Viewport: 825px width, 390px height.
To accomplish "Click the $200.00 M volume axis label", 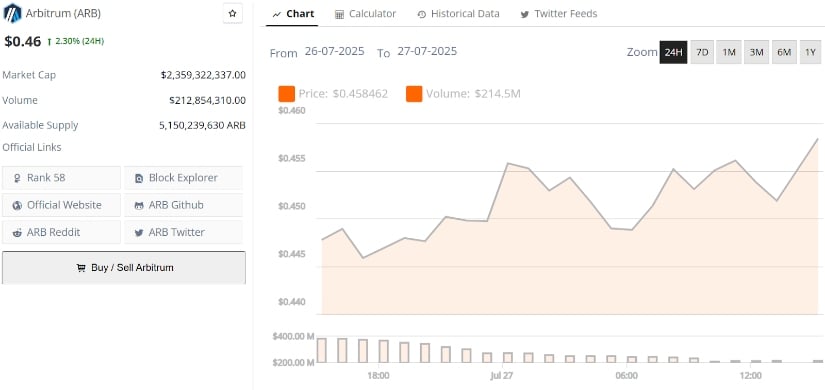I will 293,363.
